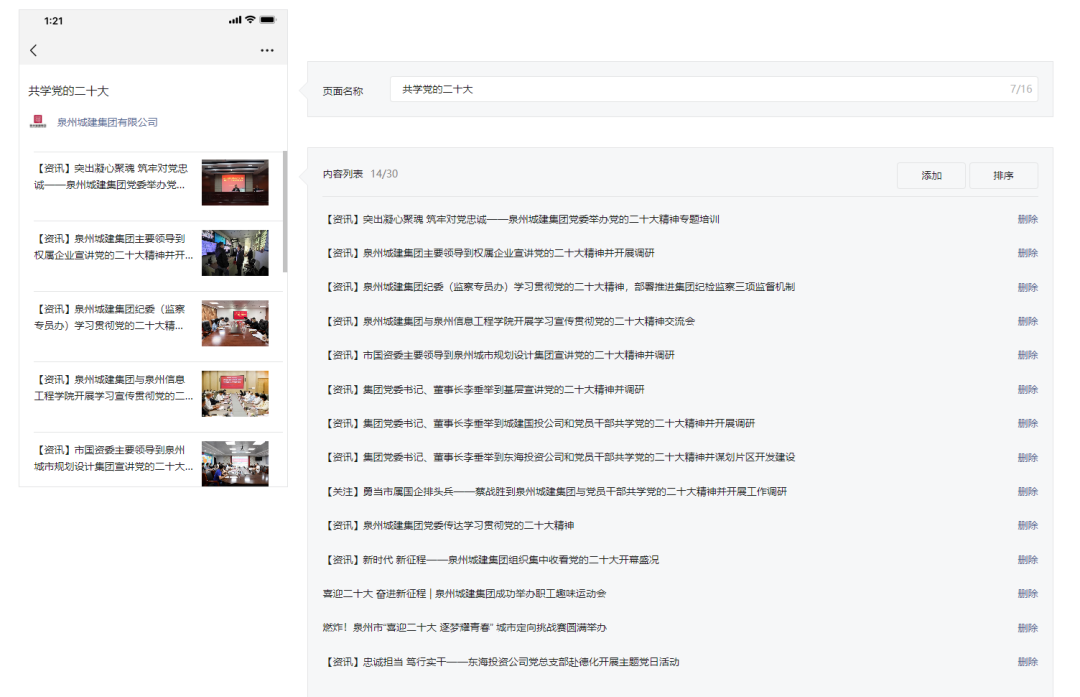The width and height of the screenshot is (1080, 697).
Task: Open third news thumbnail in preview
Action: 235,323
